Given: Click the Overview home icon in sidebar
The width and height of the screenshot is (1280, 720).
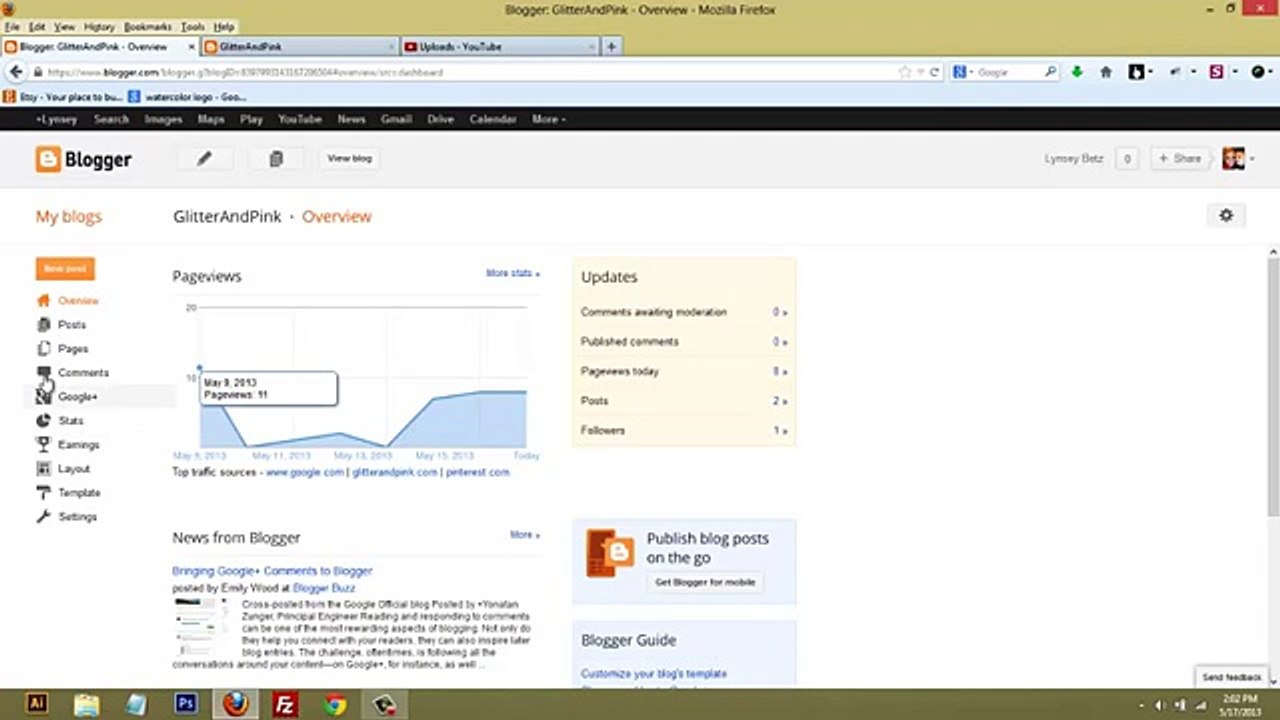Looking at the screenshot, I should (43, 300).
